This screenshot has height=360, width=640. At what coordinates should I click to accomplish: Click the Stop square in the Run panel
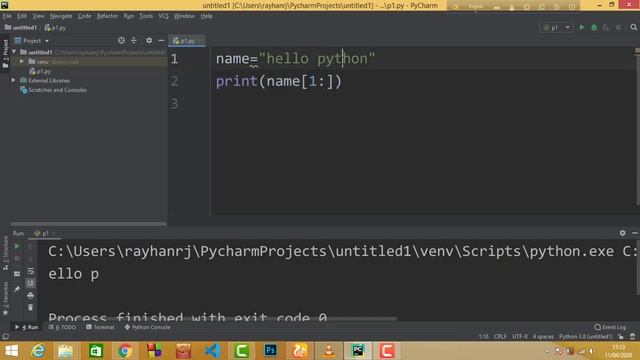pos(17,259)
